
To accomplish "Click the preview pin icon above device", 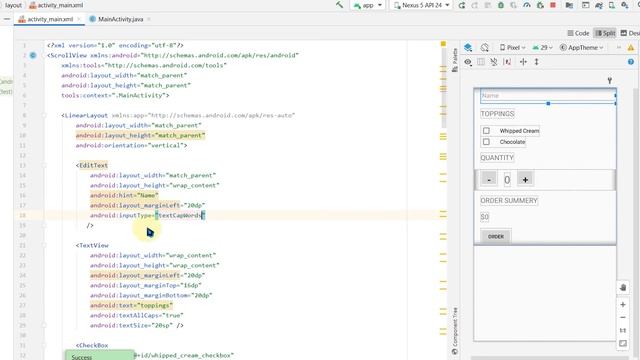I will [610, 80].
